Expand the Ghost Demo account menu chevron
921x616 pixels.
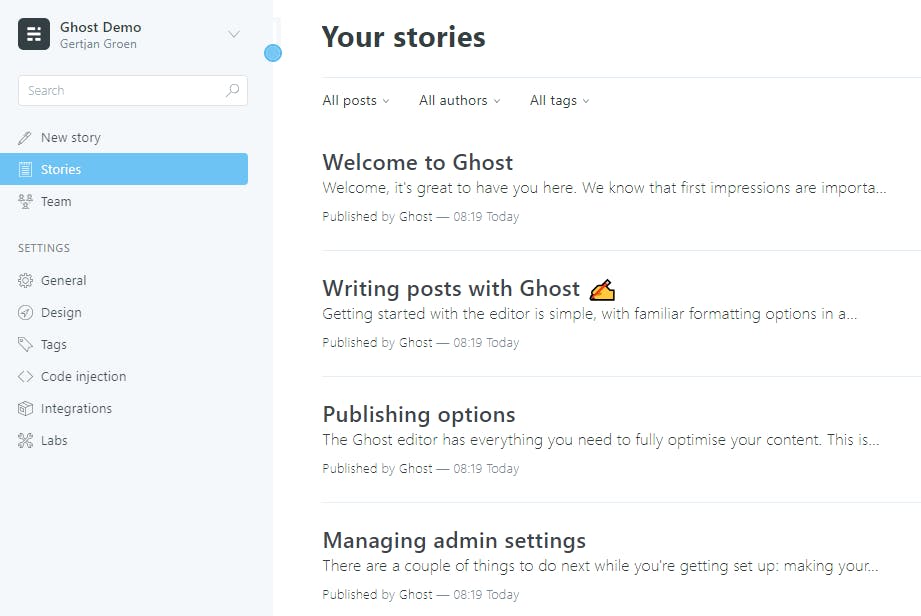(x=234, y=34)
